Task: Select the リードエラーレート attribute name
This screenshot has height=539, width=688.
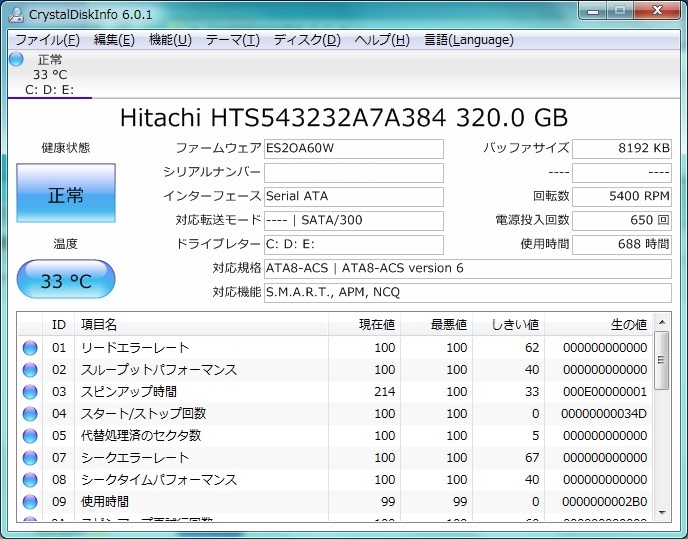Action: (x=135, y=348)
